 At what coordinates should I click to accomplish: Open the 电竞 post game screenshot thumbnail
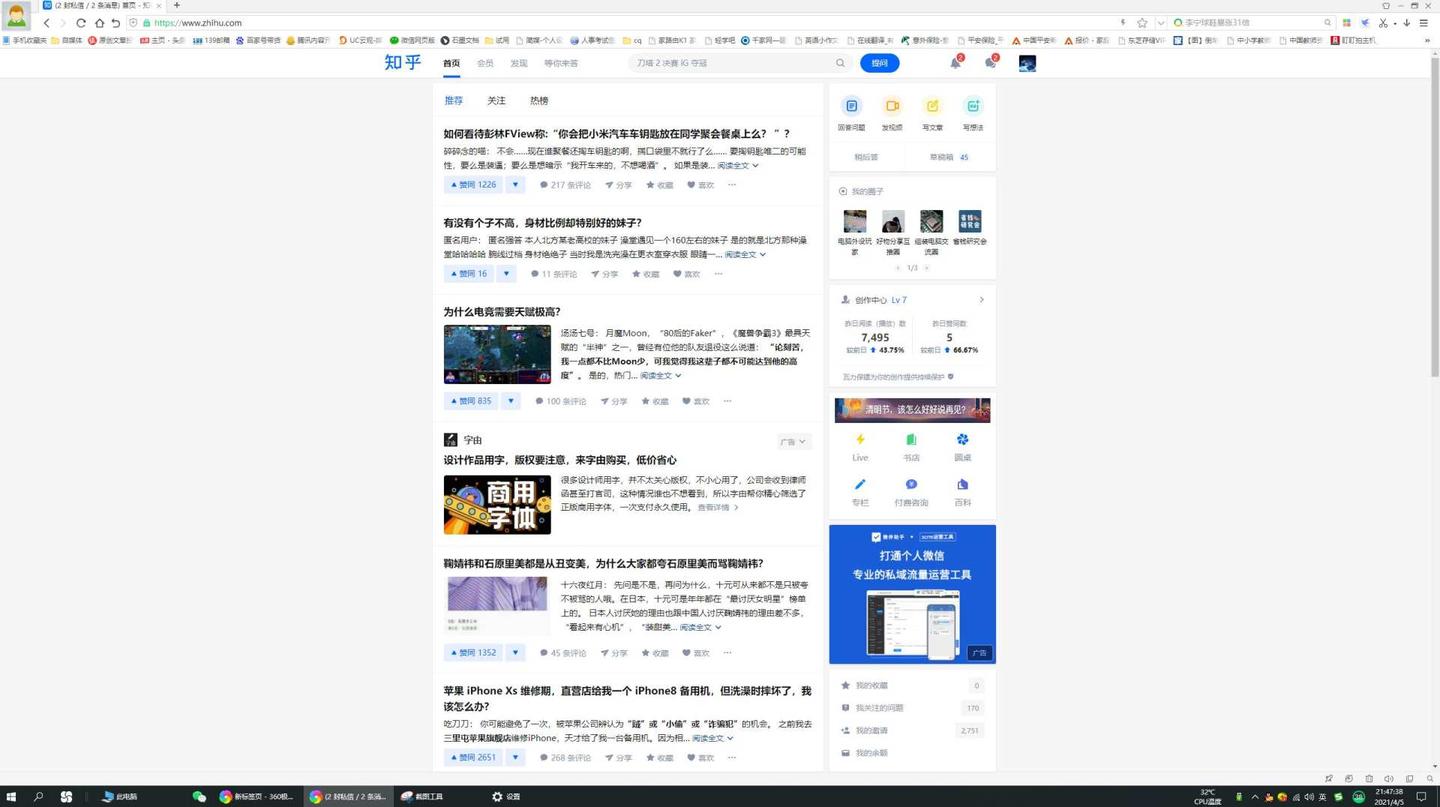(497, 354)
